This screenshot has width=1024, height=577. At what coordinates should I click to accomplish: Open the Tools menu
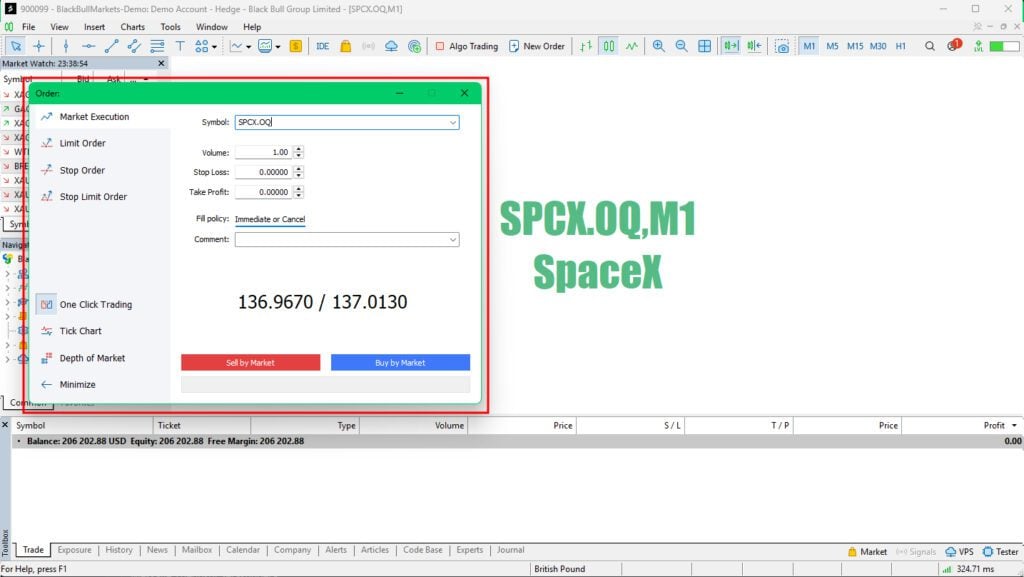pyautogui.click(x=170, y=27)
